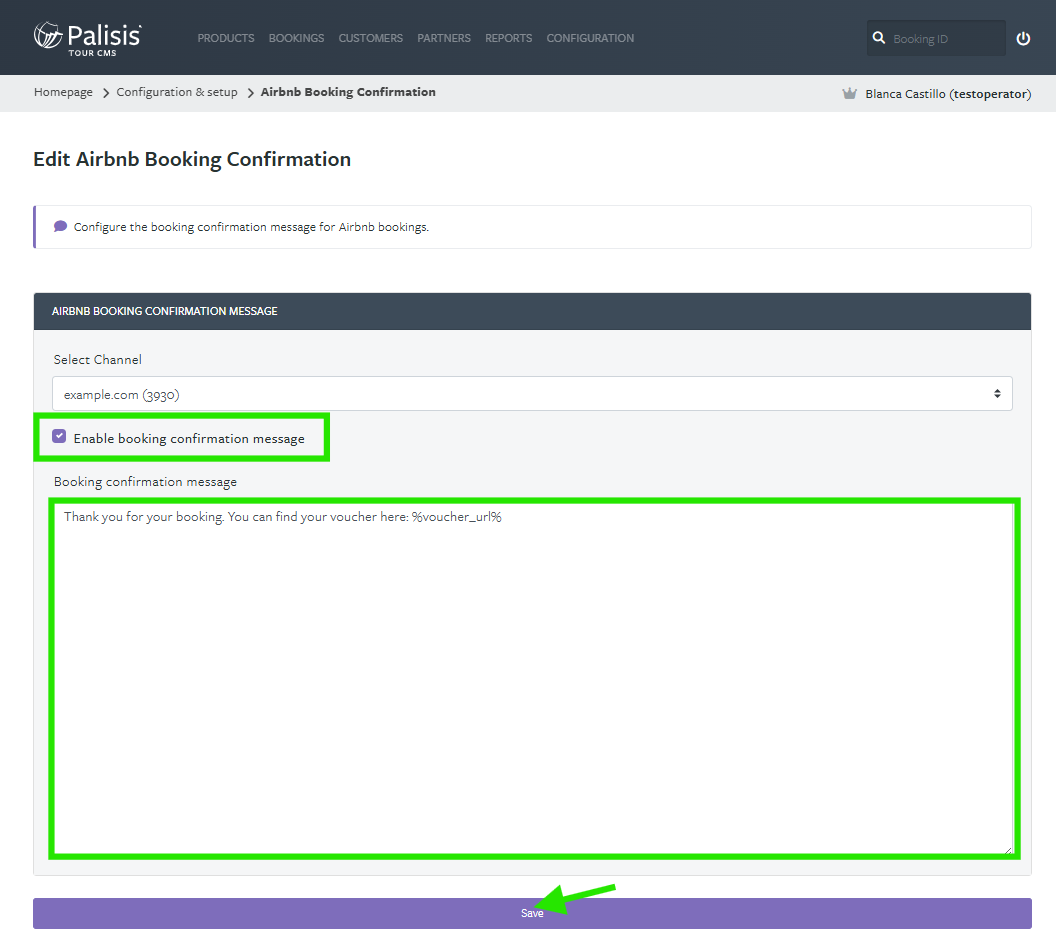This screenshot has width=1056, height=936.
Task: Go to Homepage breadcrumb link
Action: click(x=63, y=92)
